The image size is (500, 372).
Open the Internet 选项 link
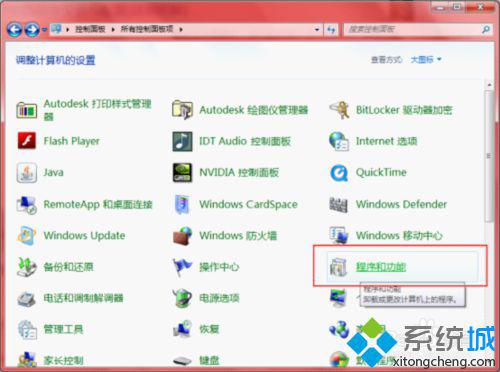386,141
